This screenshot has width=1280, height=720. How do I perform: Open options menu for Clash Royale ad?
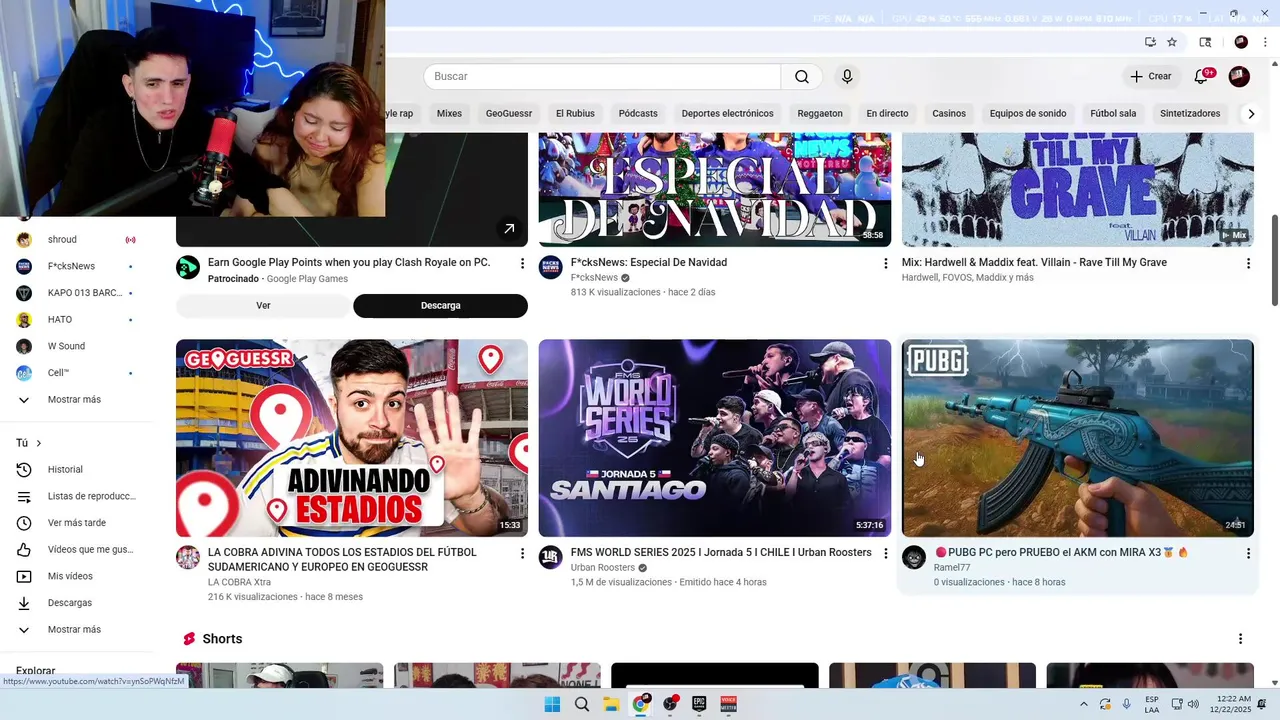pyautogui.click(x=522, y=263)
